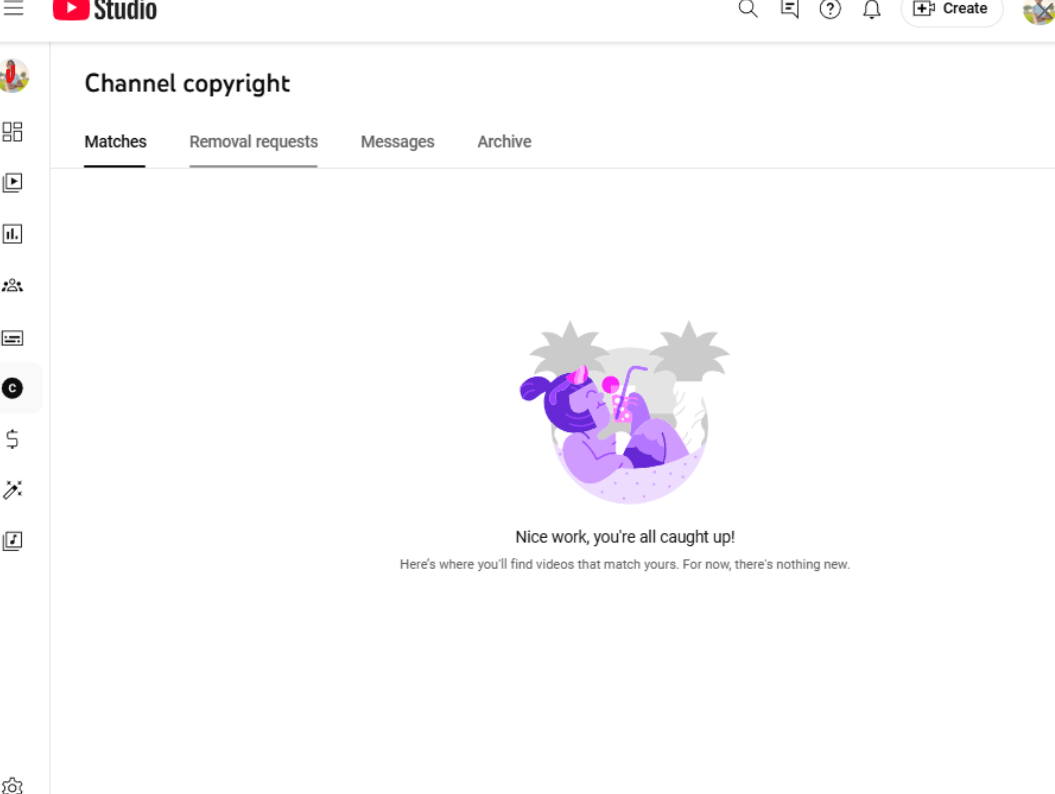Click the YouTube Studio logo
This screenshot has height=794, width=1055.
coord(105,10)
